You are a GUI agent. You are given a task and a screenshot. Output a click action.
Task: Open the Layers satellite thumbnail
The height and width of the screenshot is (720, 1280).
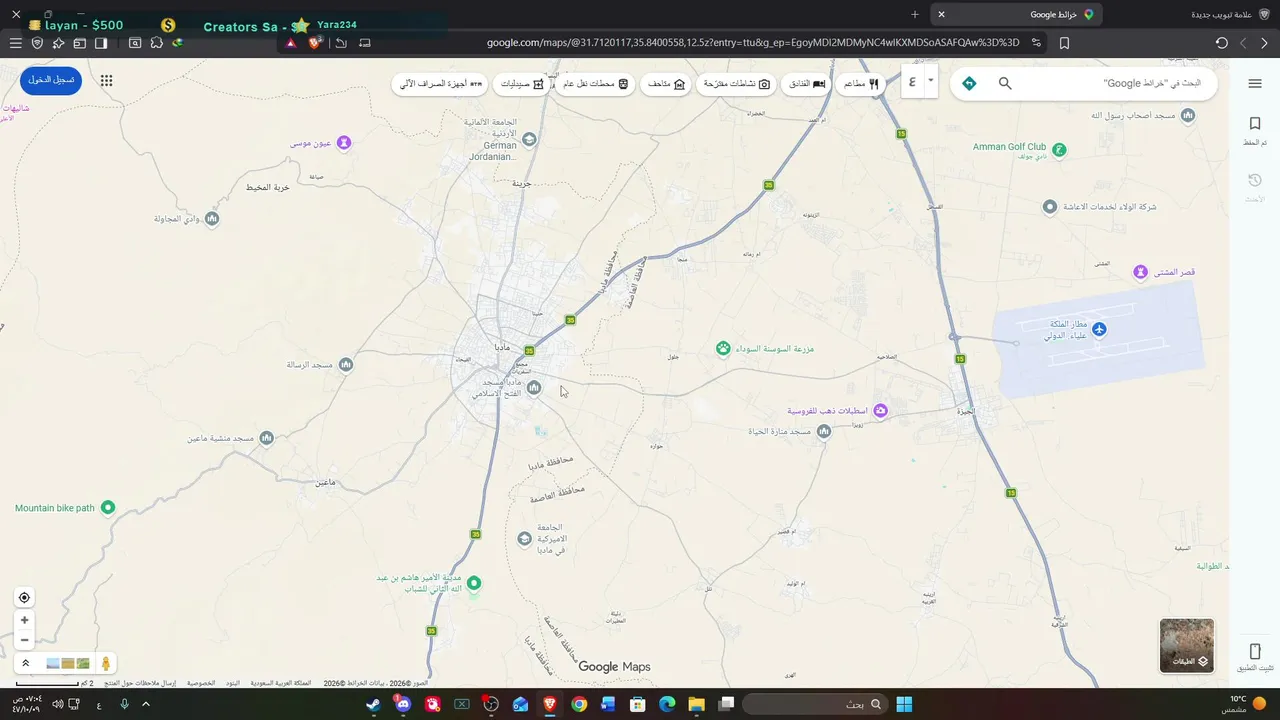(x=1187, y=645)
